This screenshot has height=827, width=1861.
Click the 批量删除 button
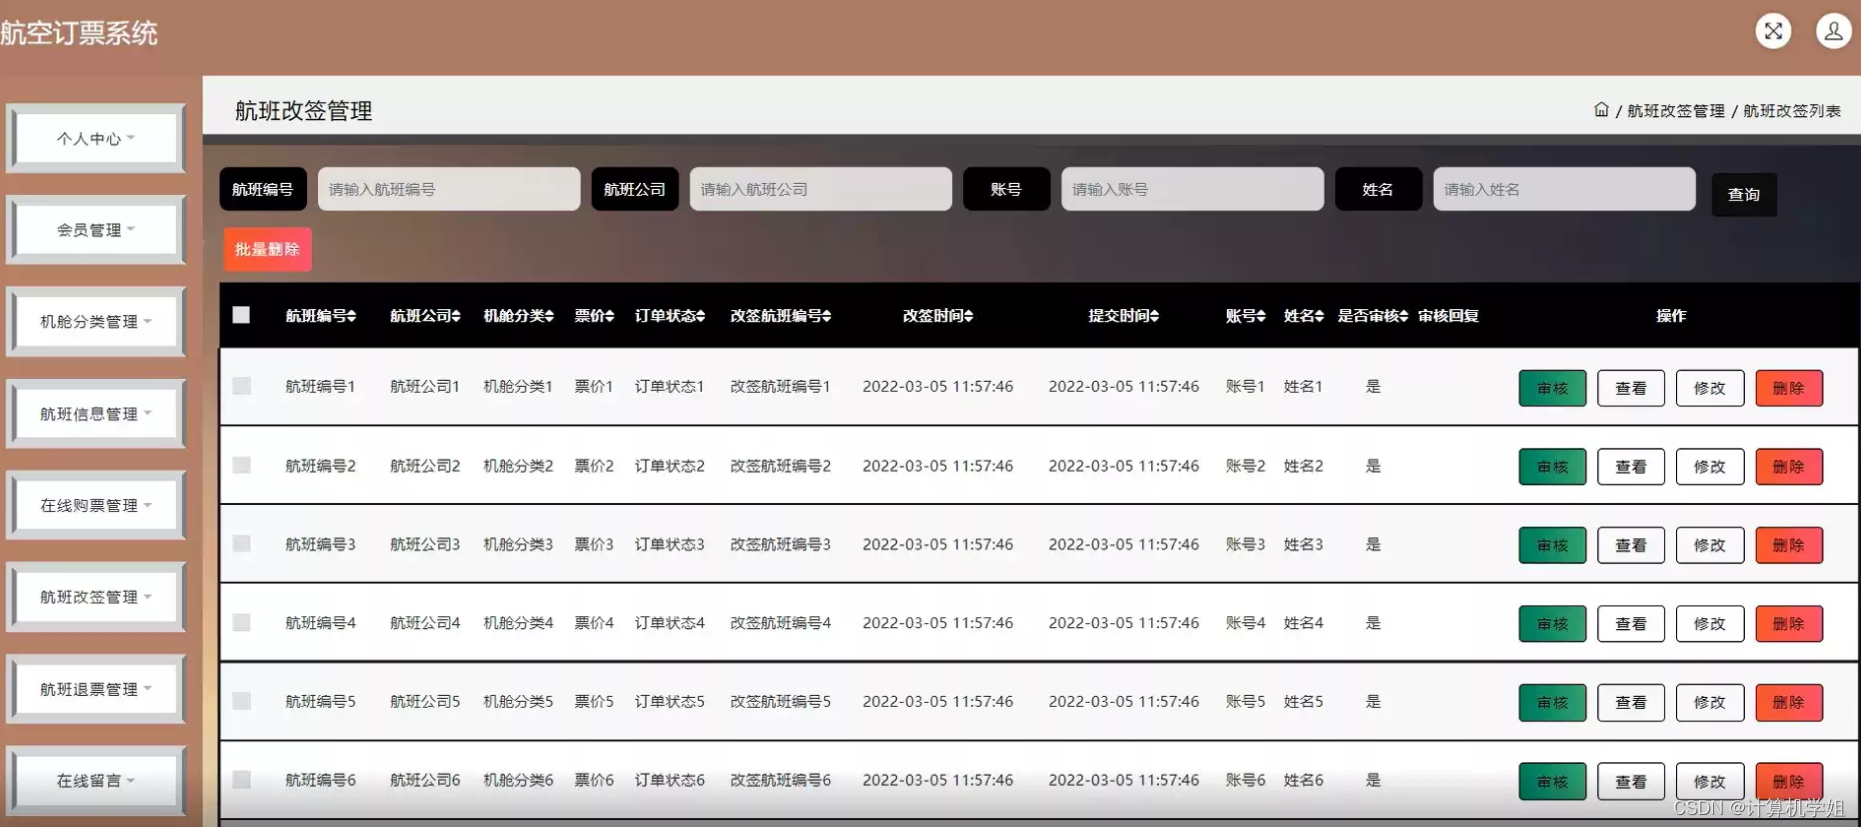(x=267, y=249)
